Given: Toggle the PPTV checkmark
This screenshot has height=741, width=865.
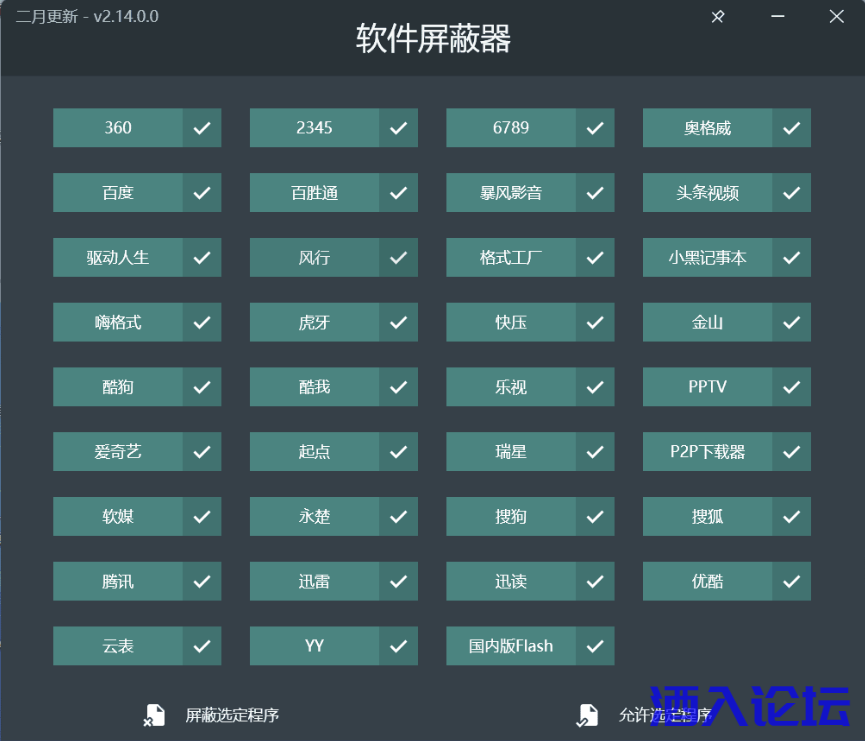Looking at the screenshot, I should [791, 387].
